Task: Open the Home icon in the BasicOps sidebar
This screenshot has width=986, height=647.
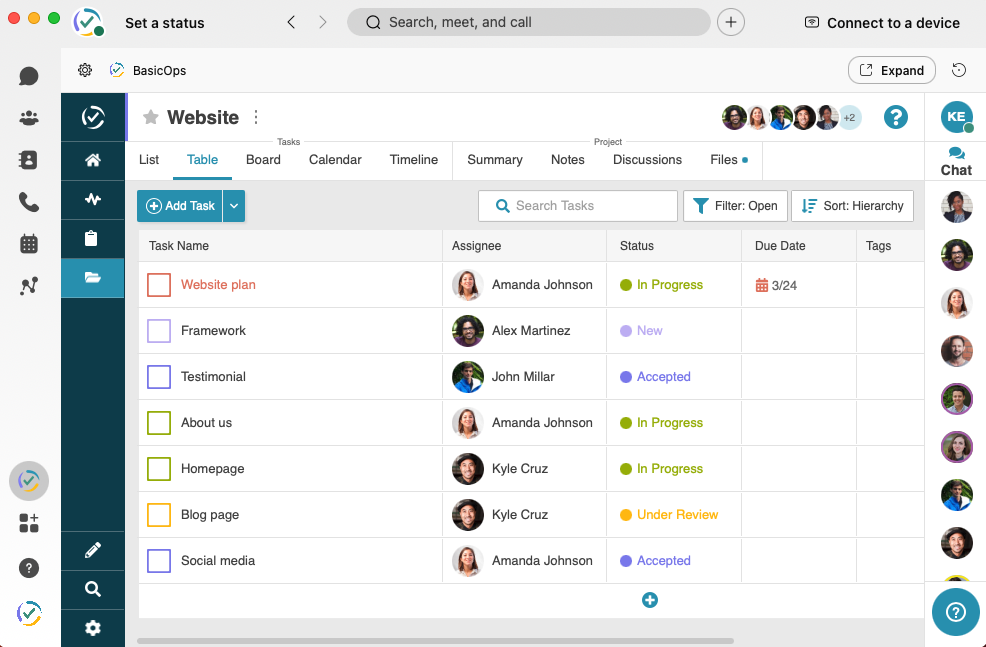Action: pos(92,158)
